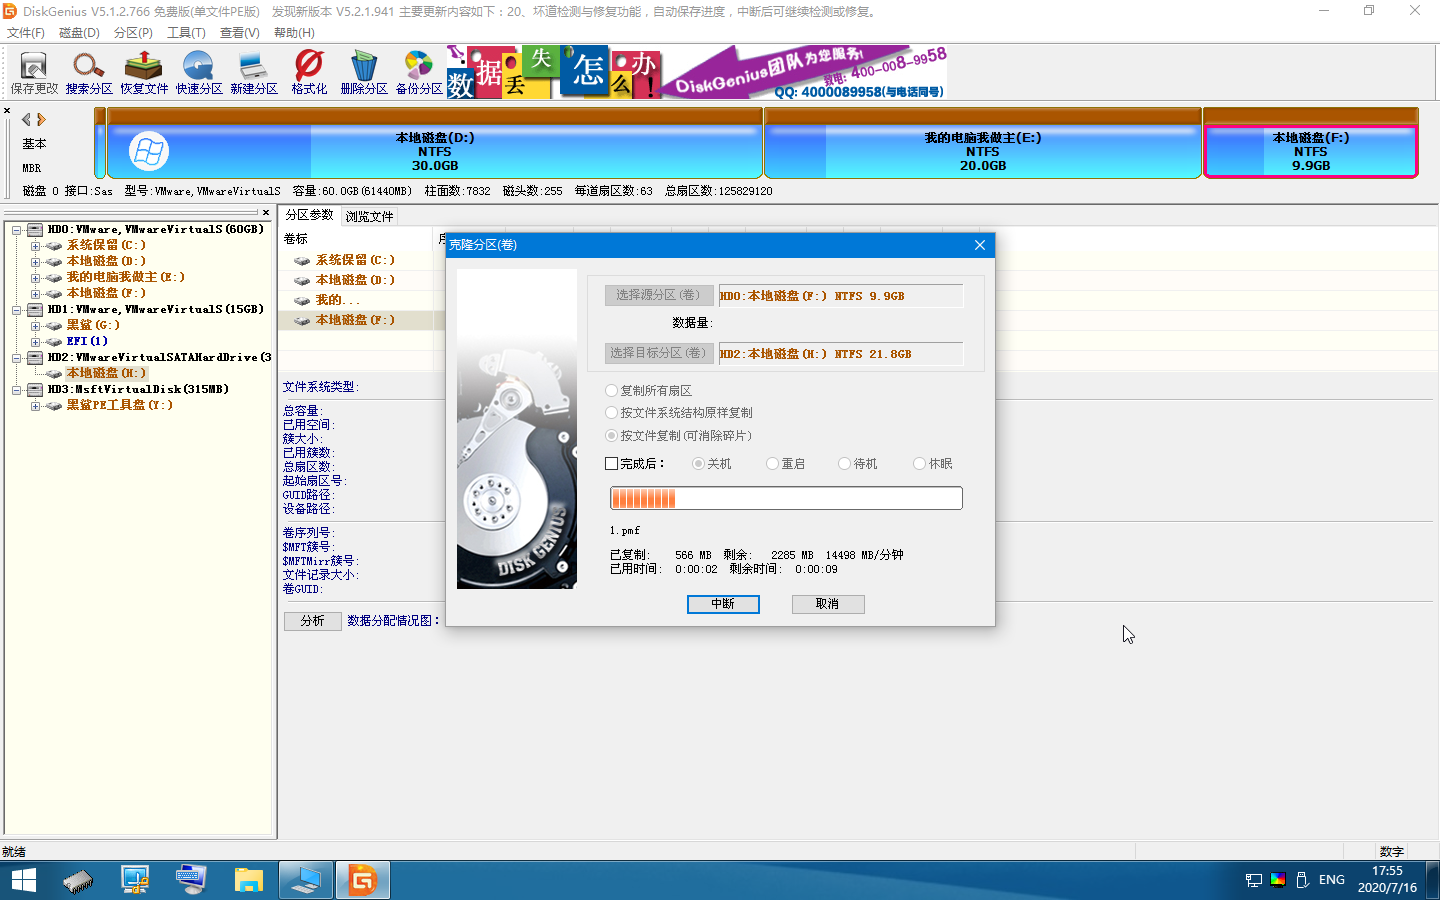Viewport: 1440px width, 900px height.
Task: Select 复制所有扇区 radio option
Action: coord(649,391)
